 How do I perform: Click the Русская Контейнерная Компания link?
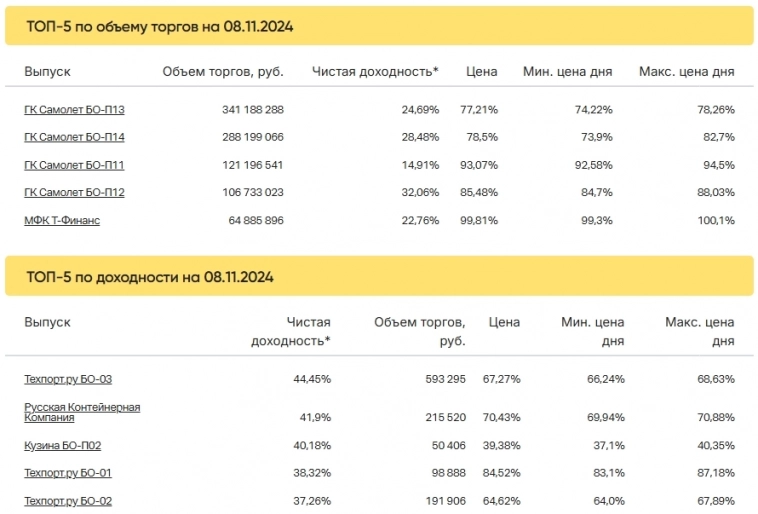(x=82, y=412)
